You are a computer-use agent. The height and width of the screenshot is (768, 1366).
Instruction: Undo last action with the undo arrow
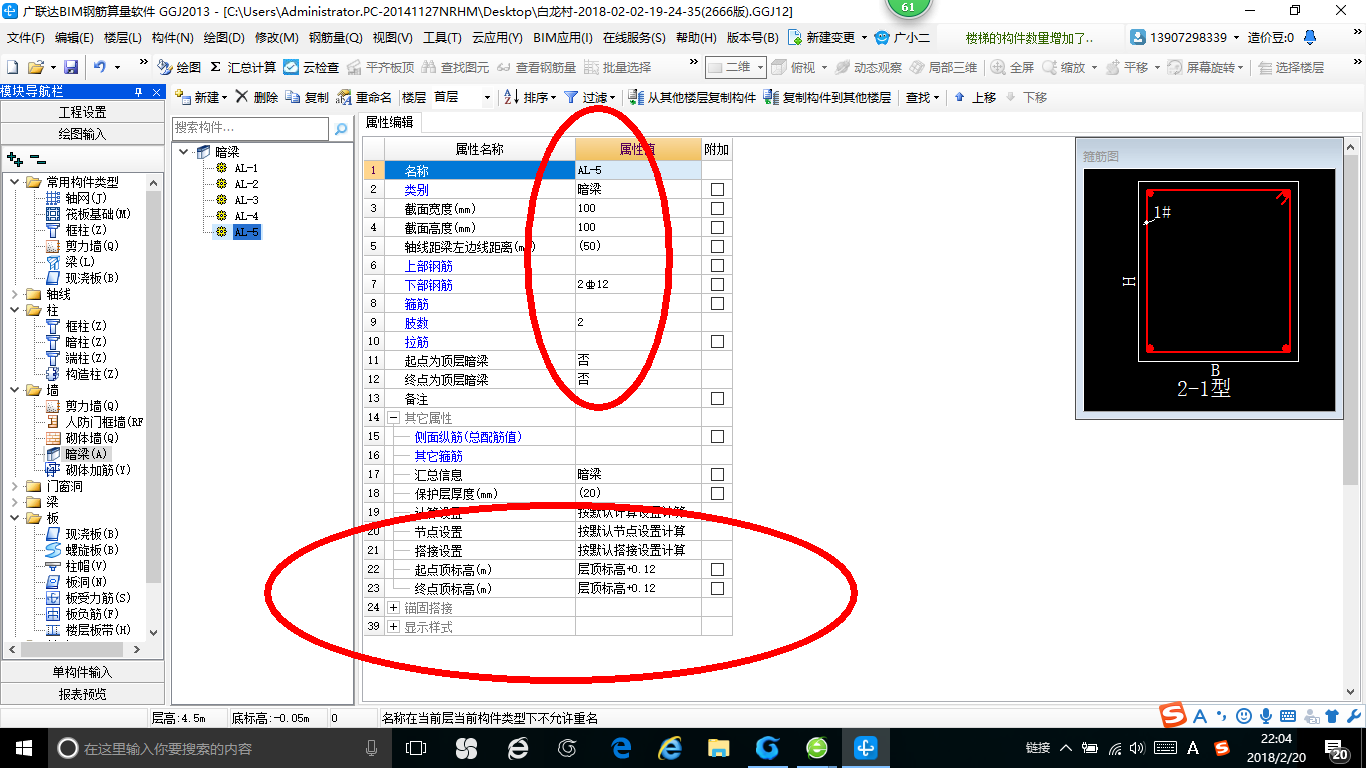100,67
